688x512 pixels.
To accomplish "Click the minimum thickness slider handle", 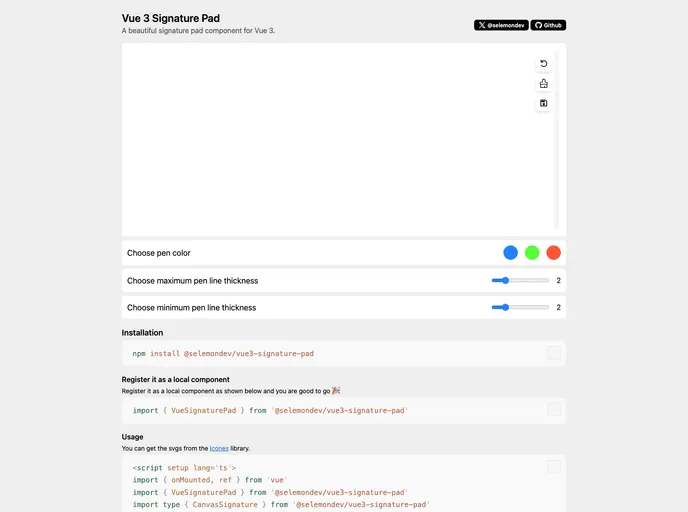I will [505, 307].
